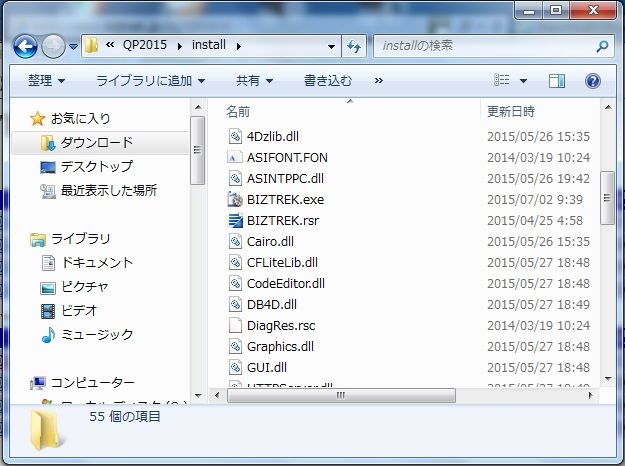Viewport: 625px width, 466px height.
Task: Click the magnifier search icon
Action: click(602, 46)
